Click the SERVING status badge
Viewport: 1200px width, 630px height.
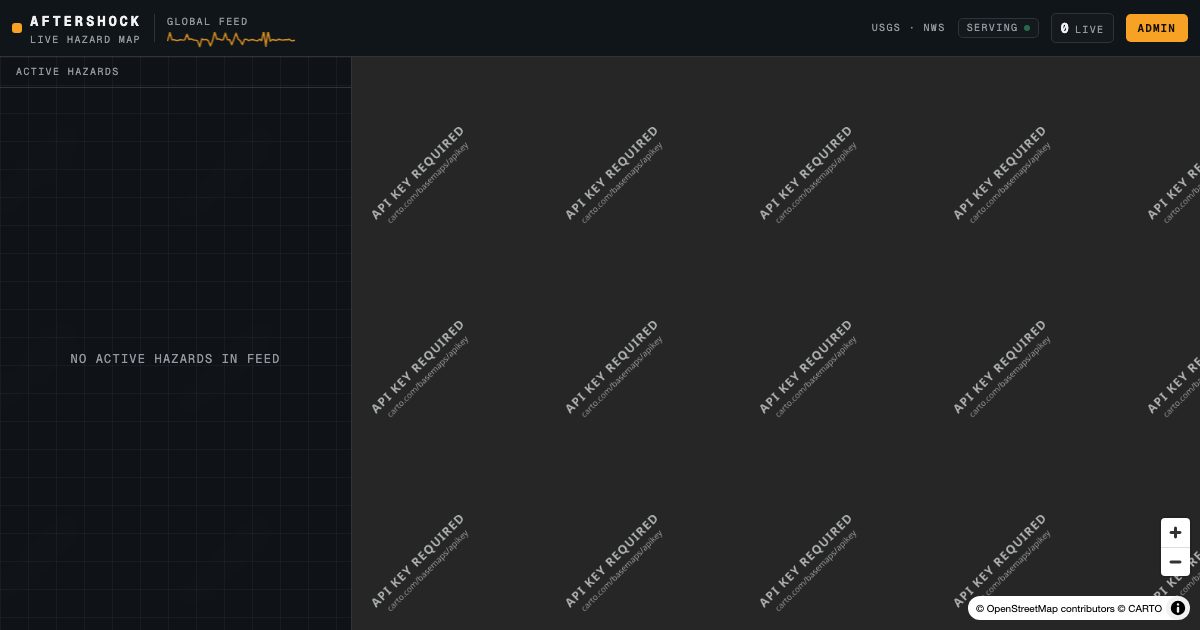pos(998,28)
